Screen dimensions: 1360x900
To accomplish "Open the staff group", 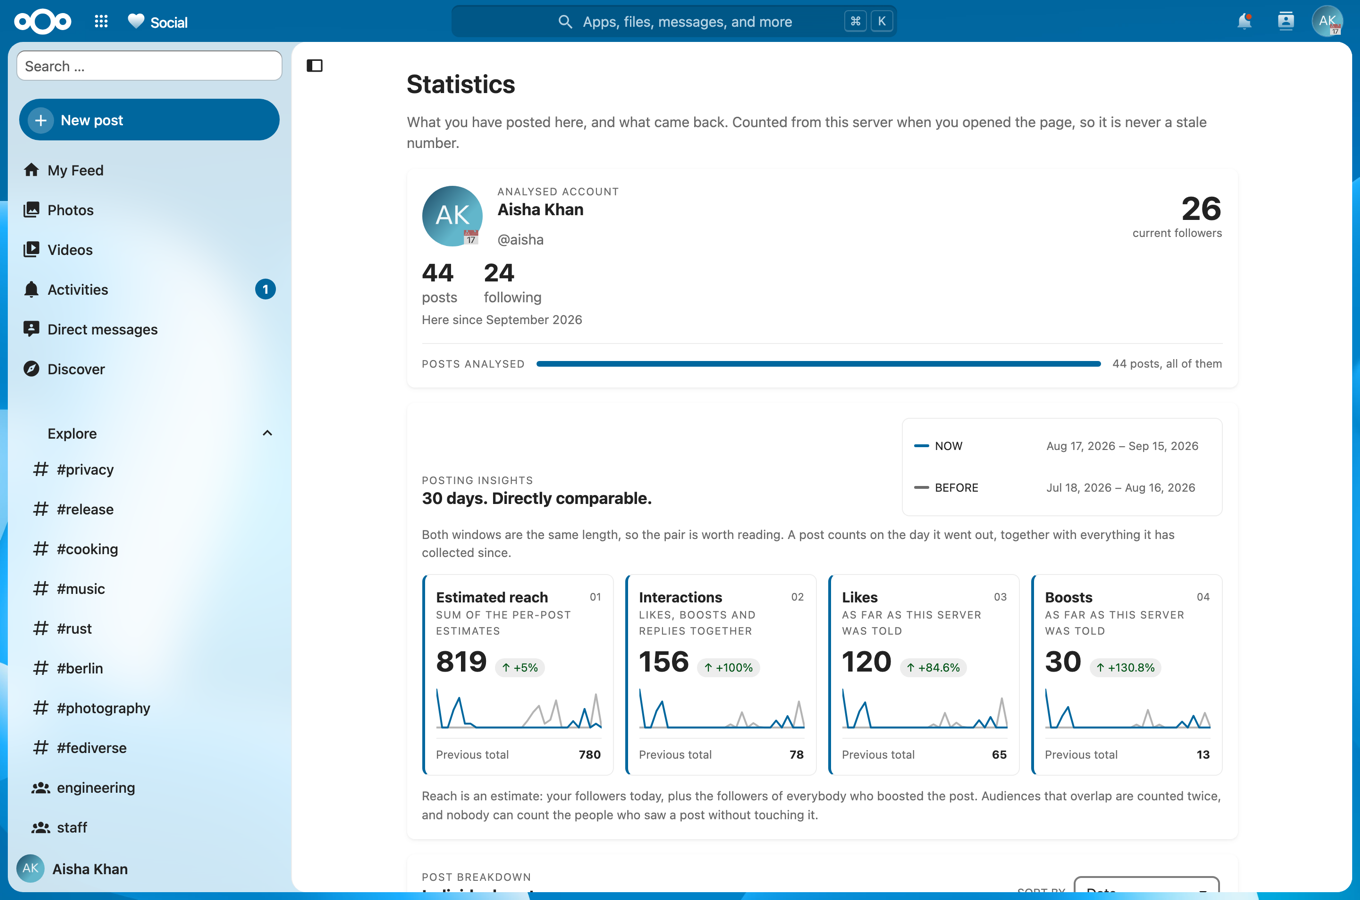I will click(149, 828).
